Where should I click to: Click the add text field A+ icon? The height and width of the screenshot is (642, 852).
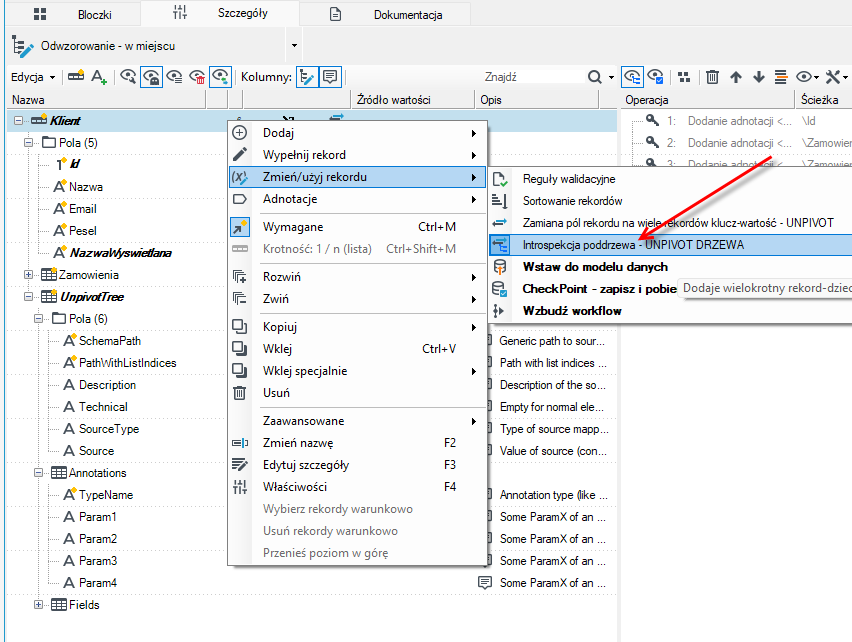pos(99,77)
